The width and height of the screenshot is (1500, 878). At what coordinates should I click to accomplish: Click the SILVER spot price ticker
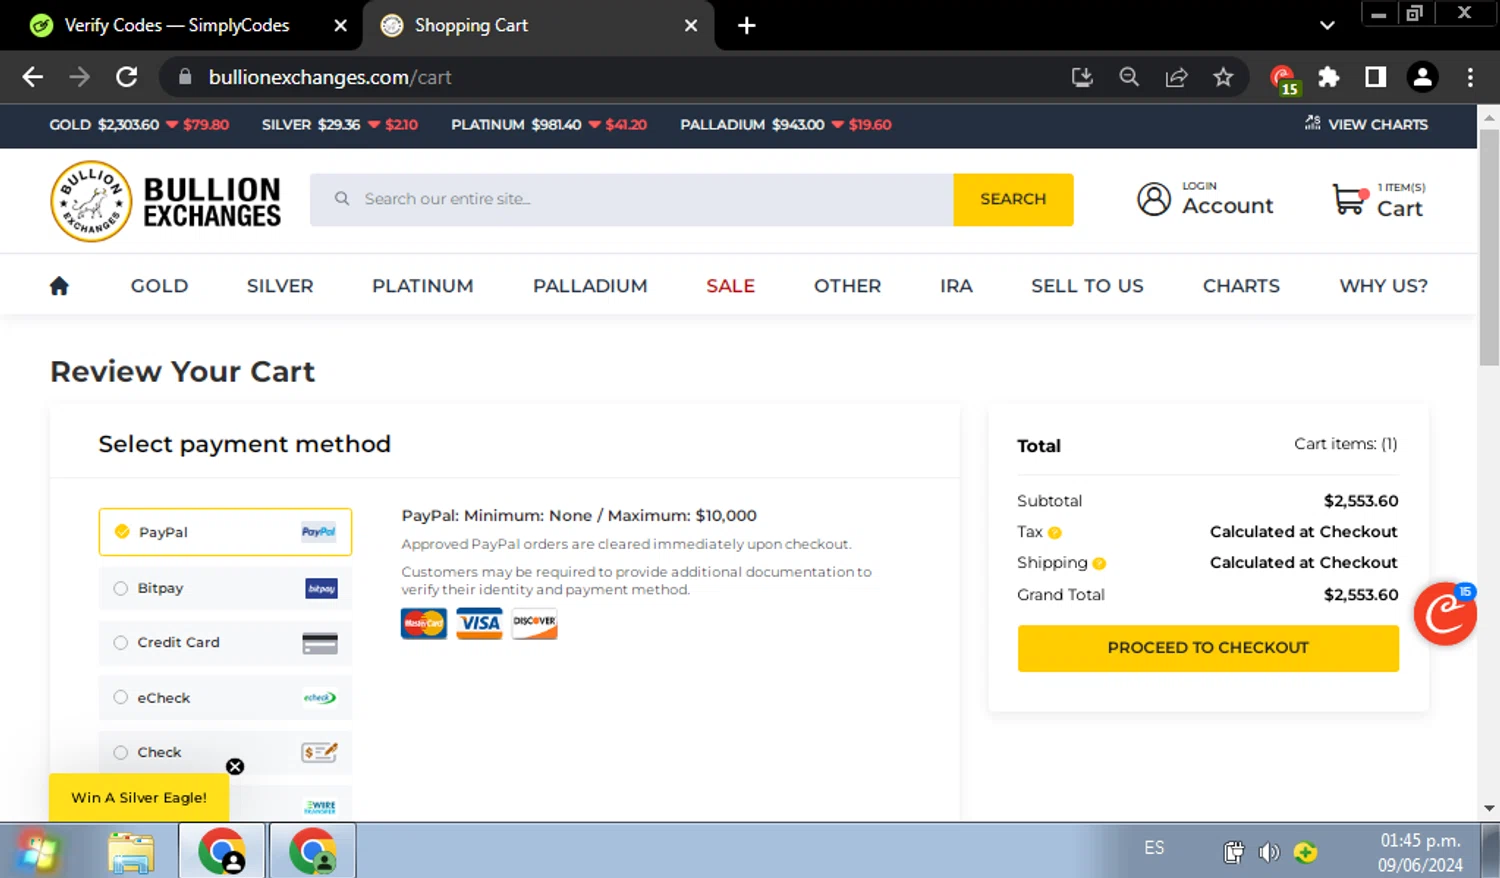click(x=340, y=124)
